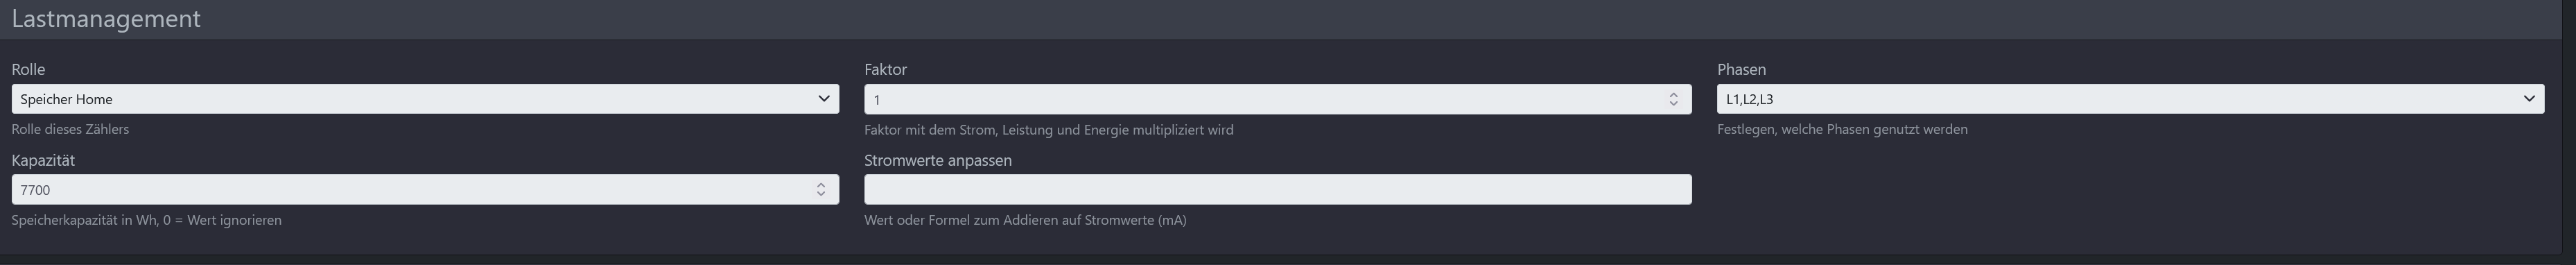Click the chevron arrow of the Phasen select
Screen dimensions: 2576x265
[x=2528, y=99]
